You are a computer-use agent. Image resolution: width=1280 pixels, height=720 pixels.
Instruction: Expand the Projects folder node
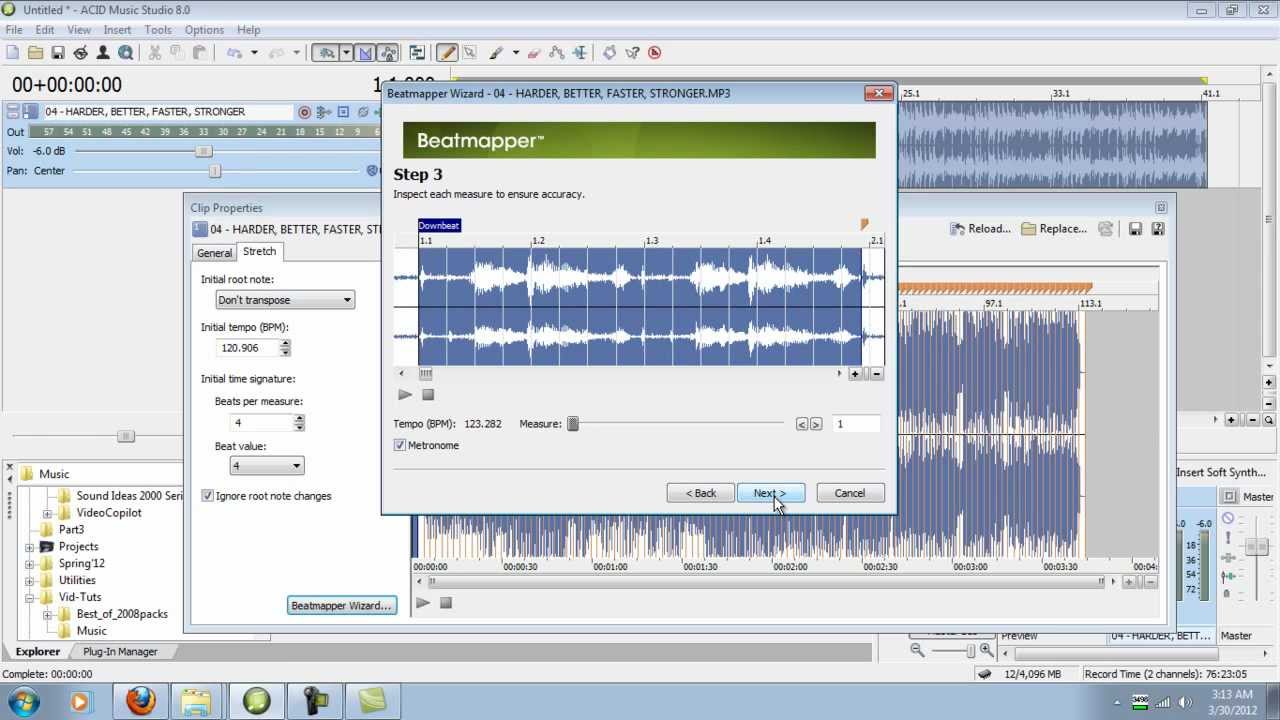pyautogui.click(x=30, y=547)
